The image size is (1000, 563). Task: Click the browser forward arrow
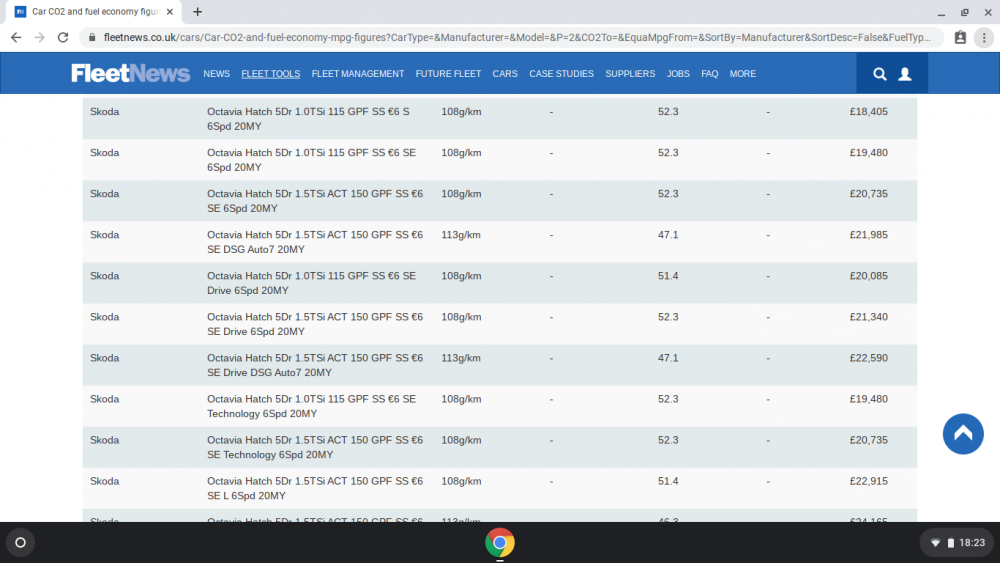coord(40,38)
